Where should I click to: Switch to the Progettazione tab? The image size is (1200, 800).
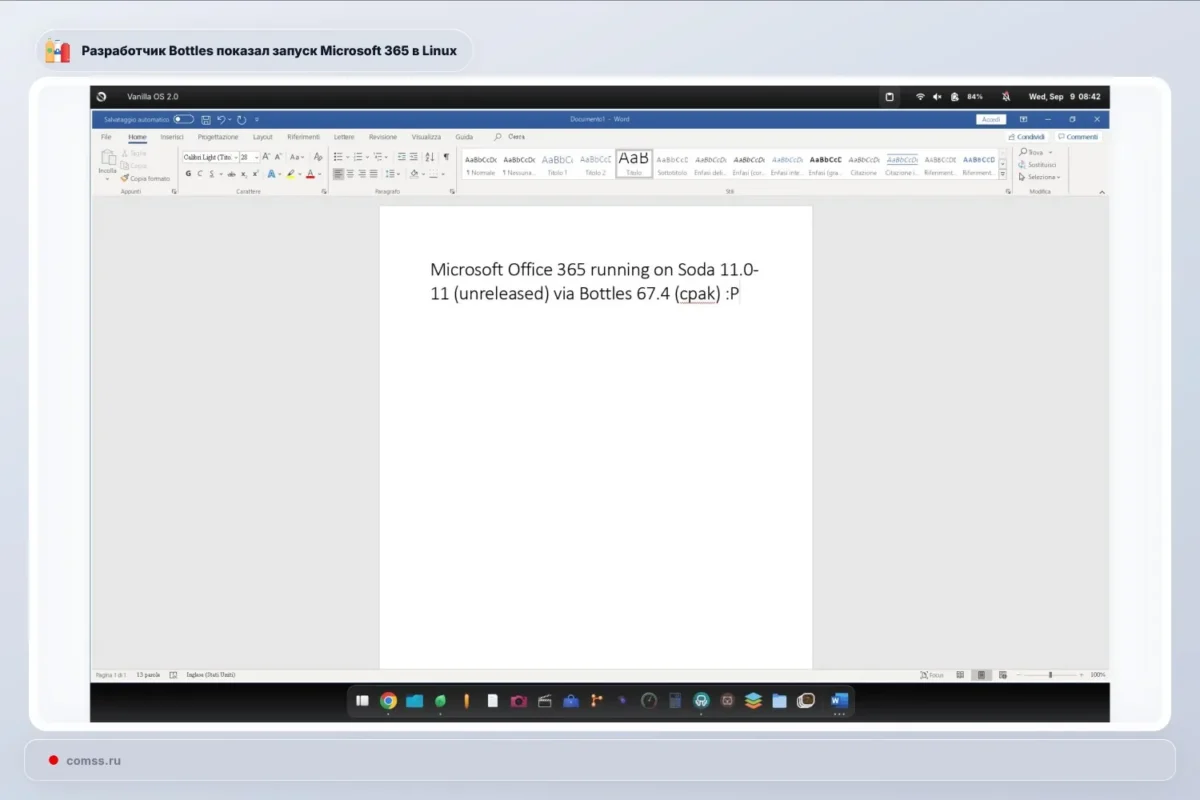point(218,137)
